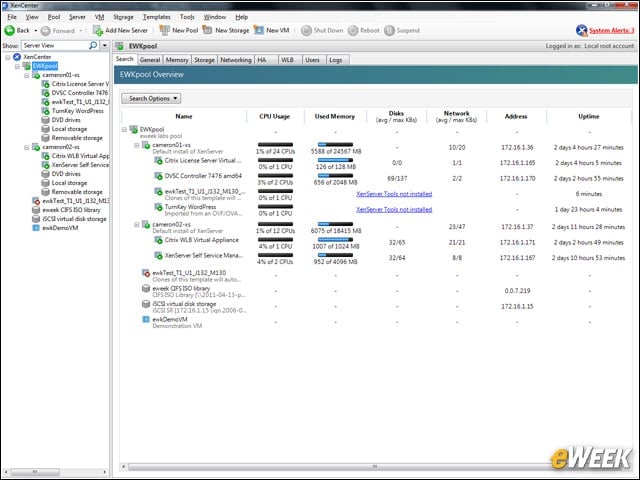Sort by Used Memory column header
This screenshot has width=640, height=480.
335,116
